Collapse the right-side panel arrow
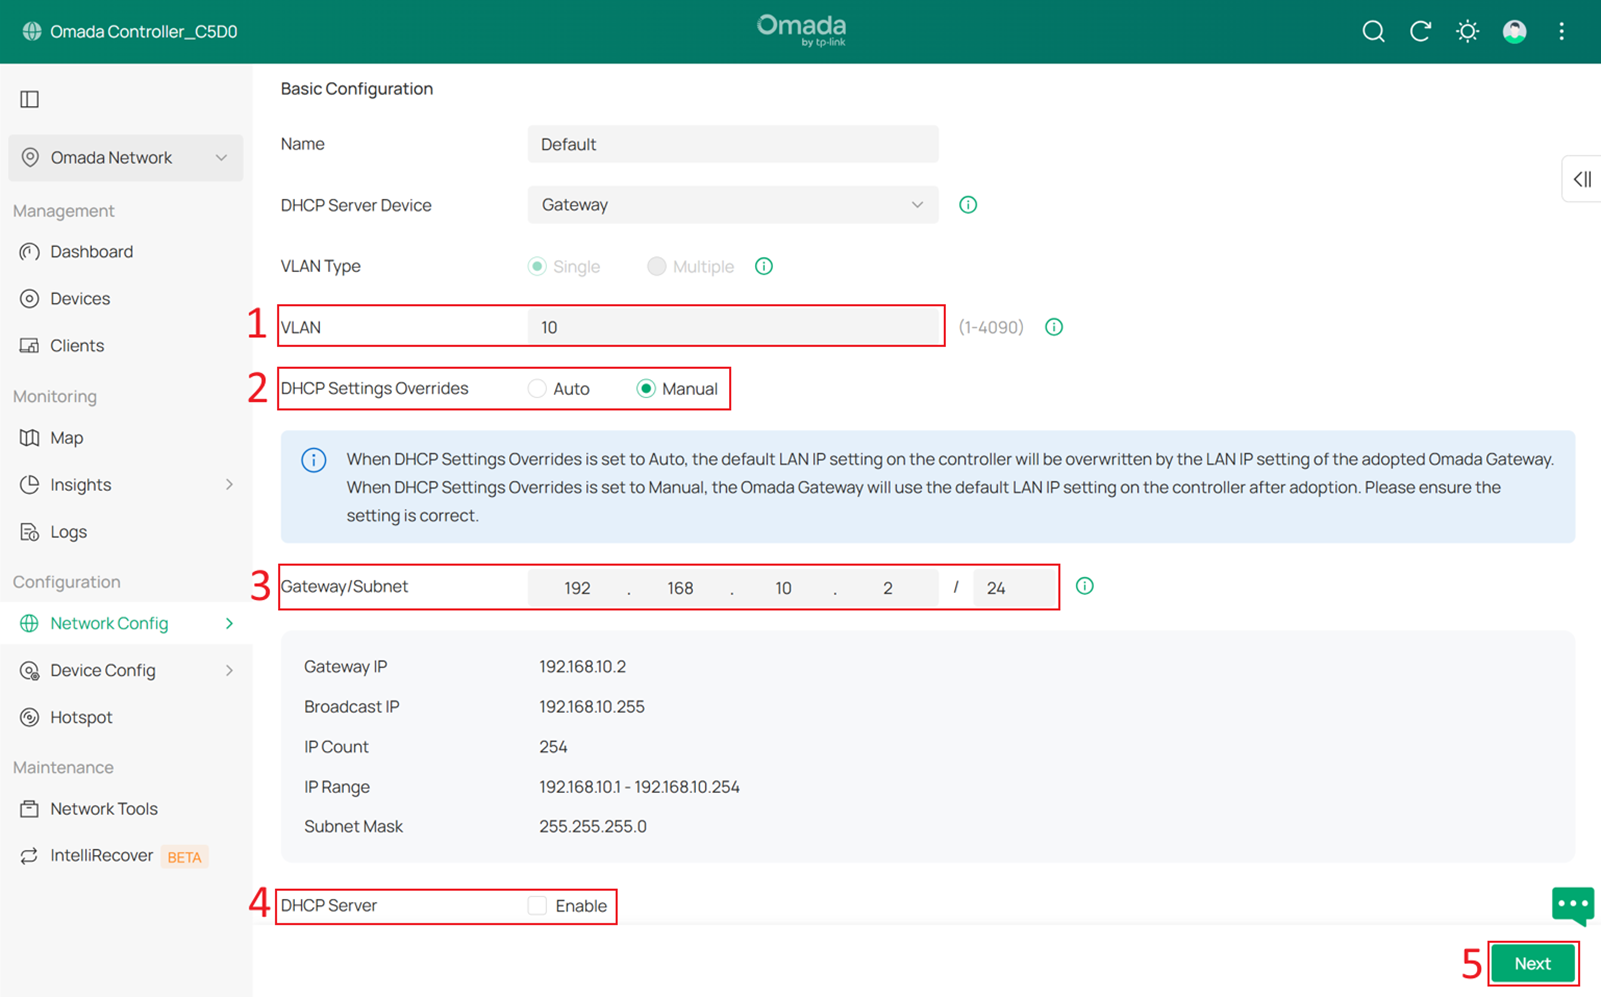This screenshot has width=1601, height=997. tap(1582, 179)
